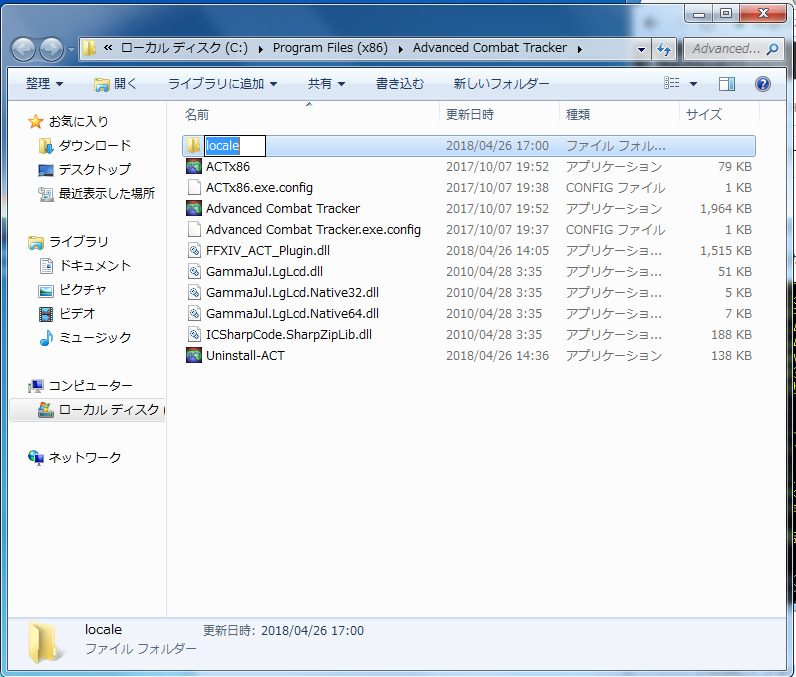
Task: Create a folder with 新しいフォルダー
Action: coord(501,83)
